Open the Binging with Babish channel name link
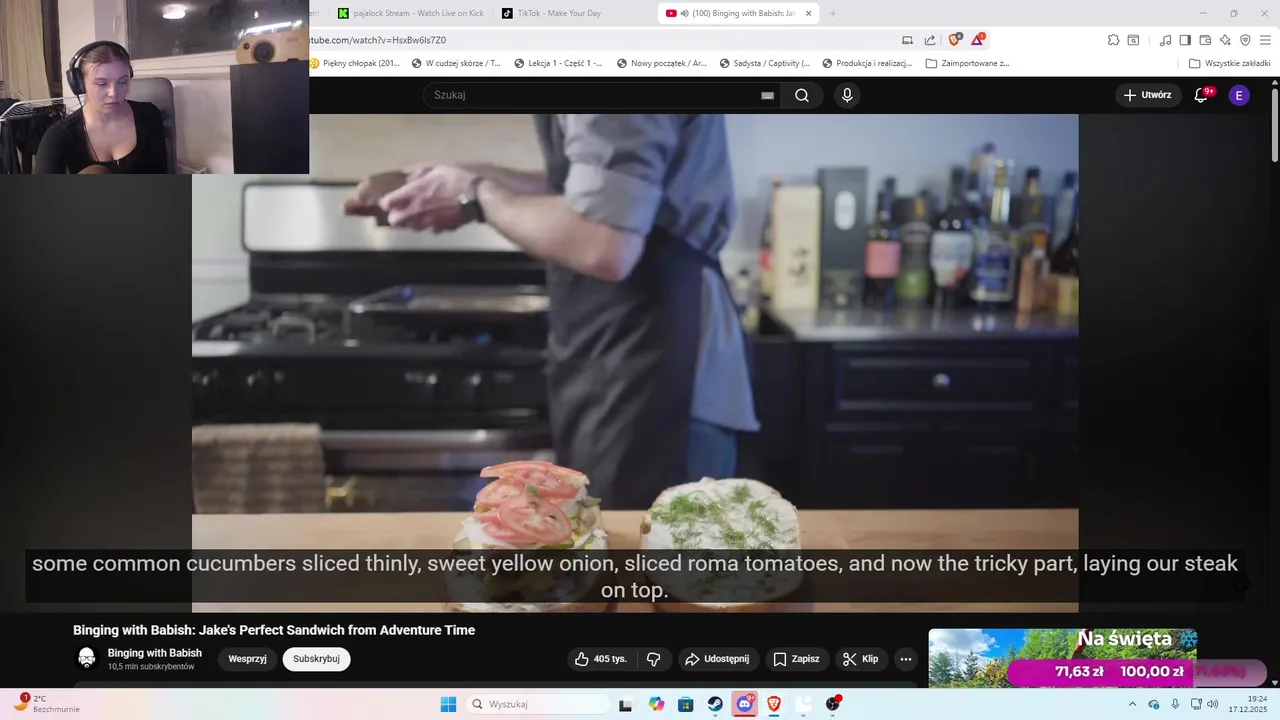The width and height of the screenshot is (1280, 720). pyautogui.click(x=155, y=653)
